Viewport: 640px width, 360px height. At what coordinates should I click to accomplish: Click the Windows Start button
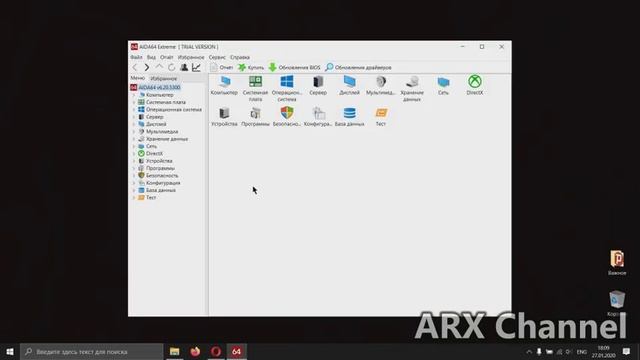click(10, 351)
